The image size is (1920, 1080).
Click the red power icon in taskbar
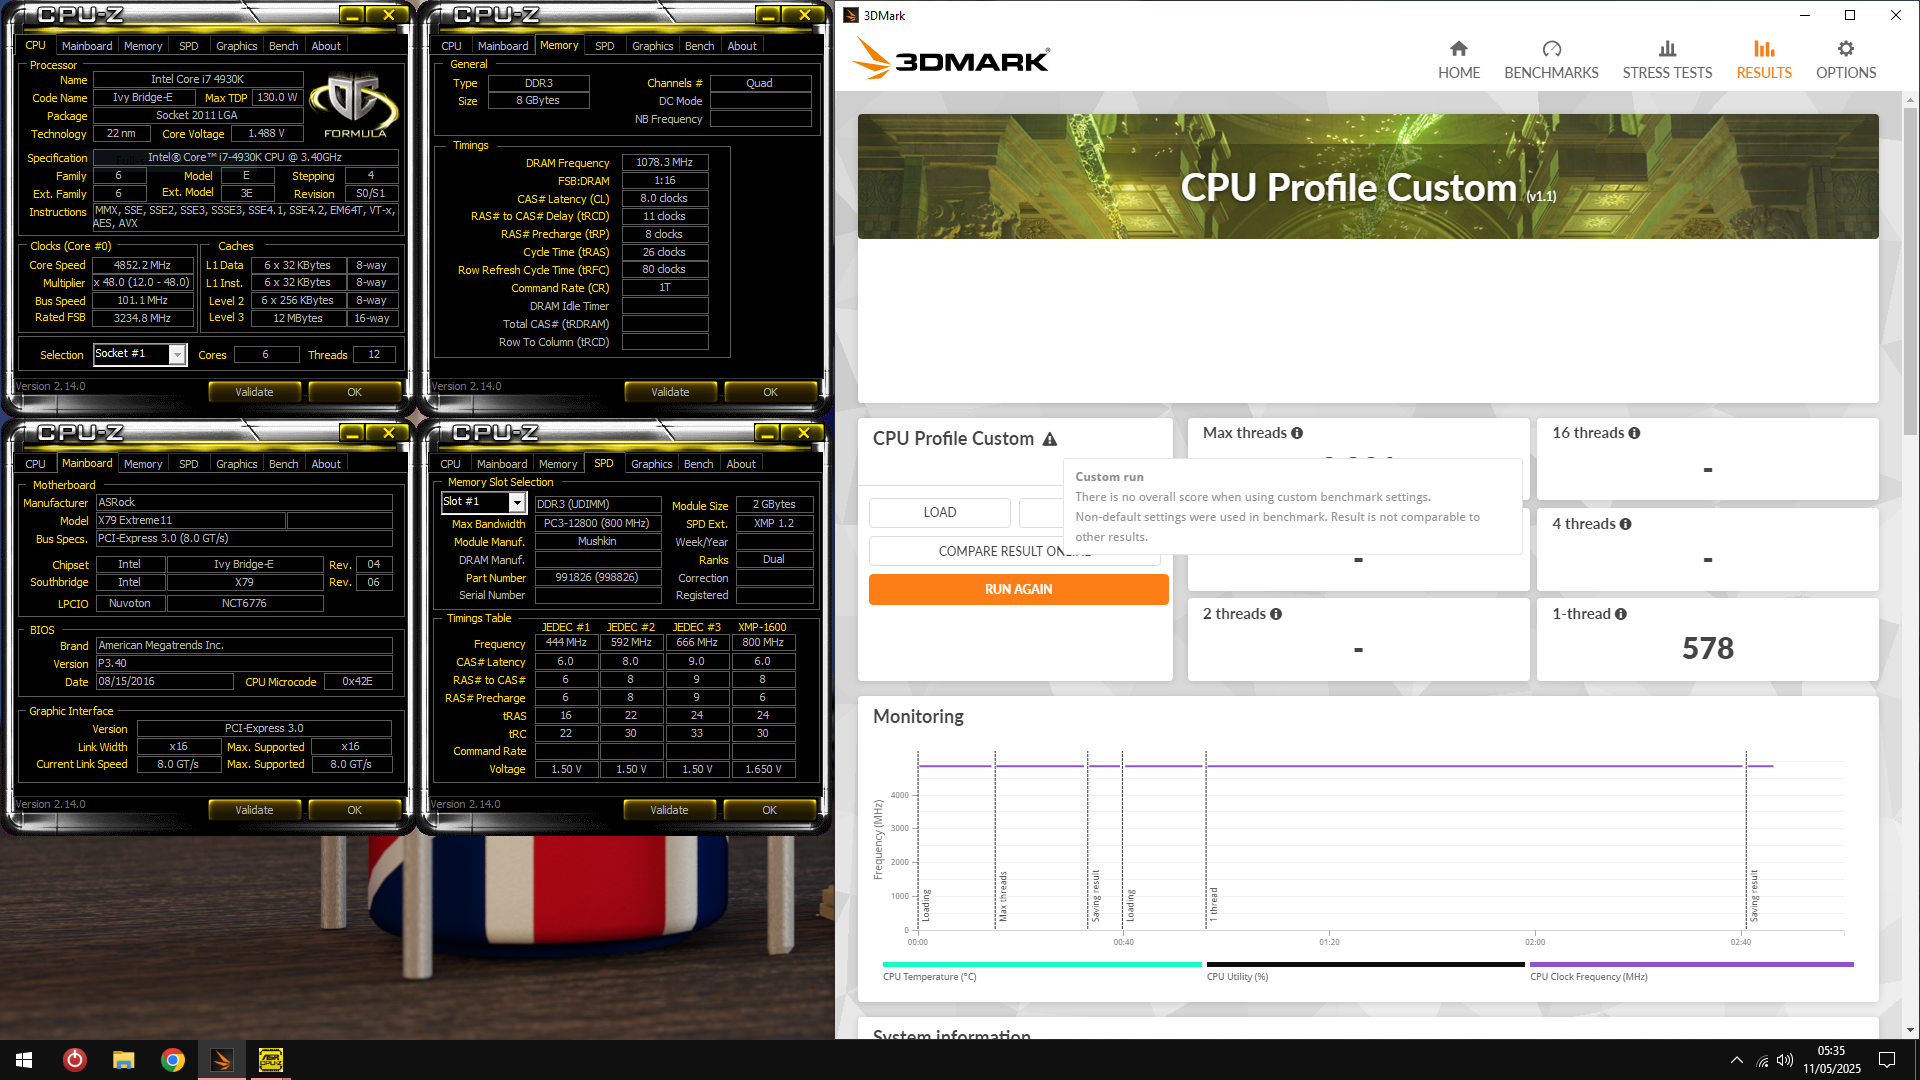click(75, 1060)
